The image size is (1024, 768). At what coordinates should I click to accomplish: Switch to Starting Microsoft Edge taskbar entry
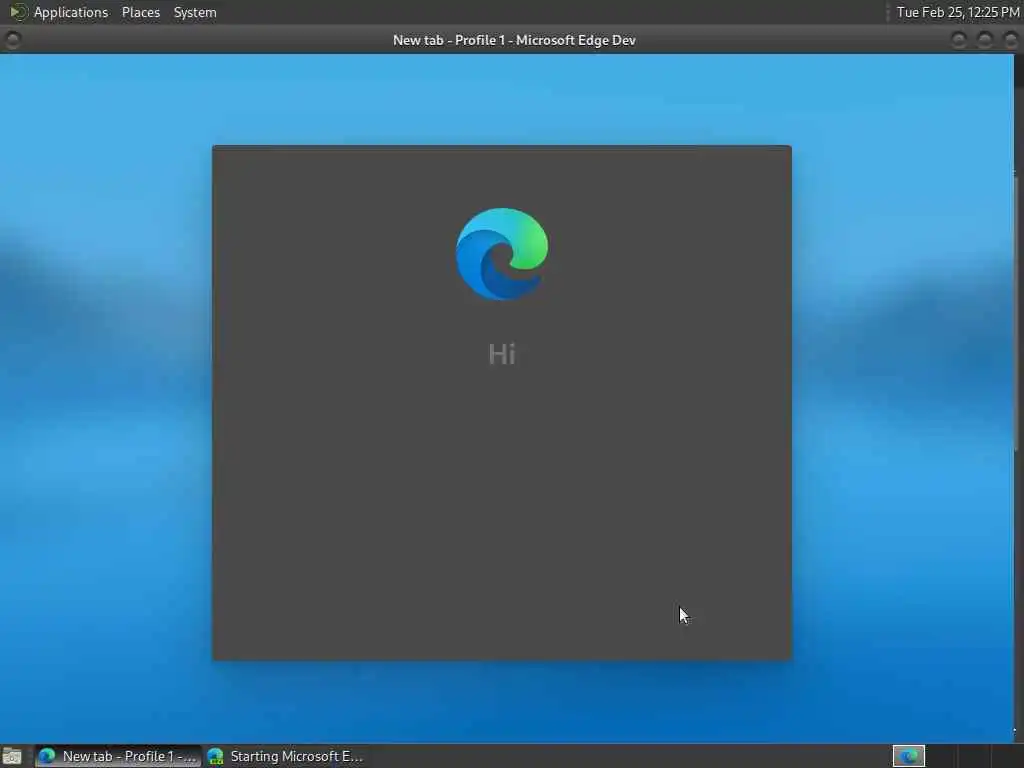(x=285, y=756)
